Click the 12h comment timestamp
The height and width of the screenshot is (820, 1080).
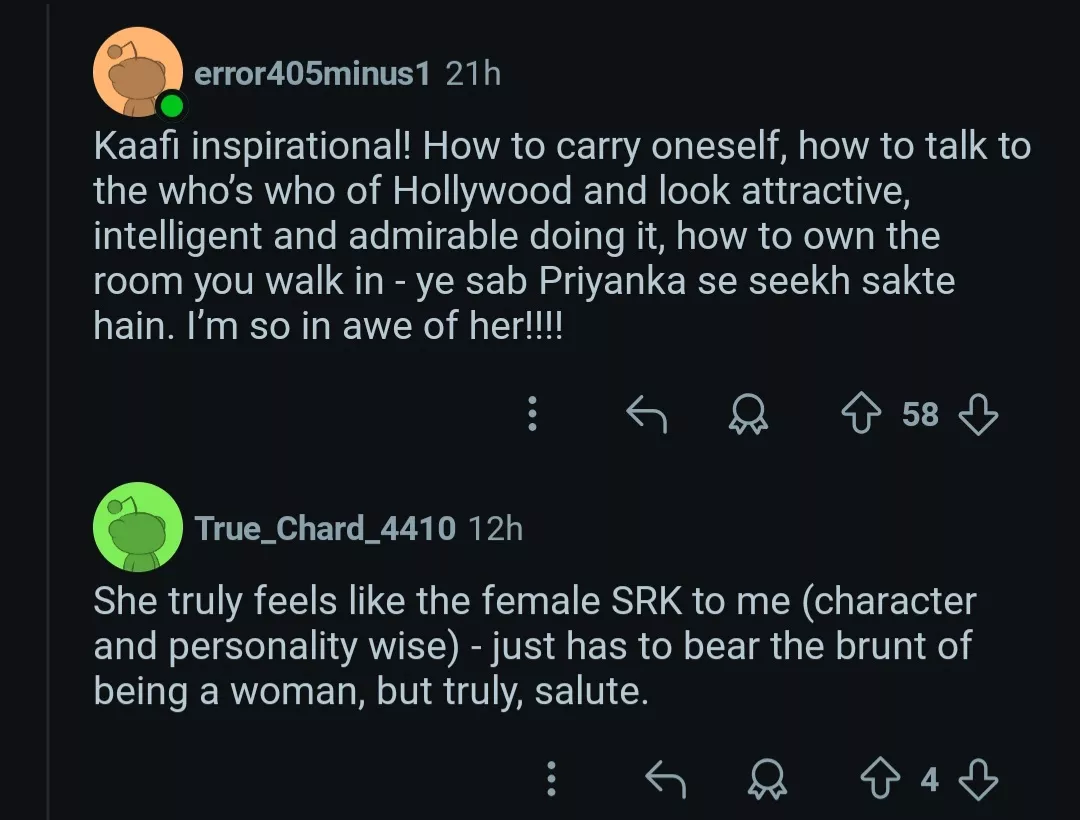[x=495, y=528]
